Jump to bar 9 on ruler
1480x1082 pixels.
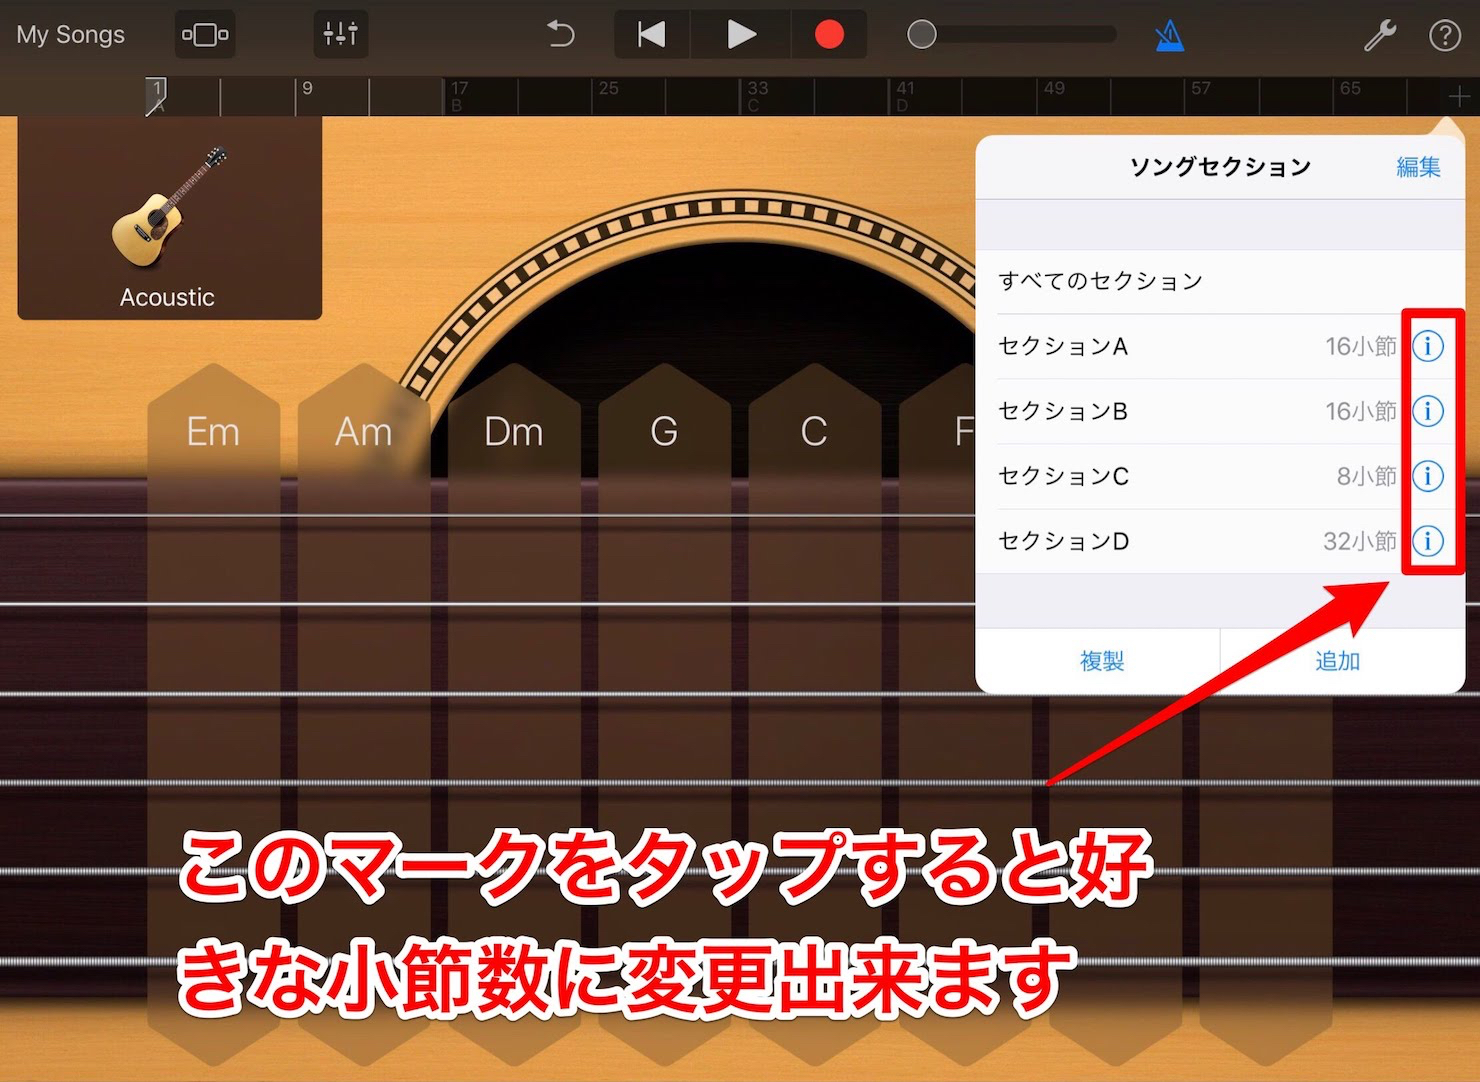(x=307, y=89)
